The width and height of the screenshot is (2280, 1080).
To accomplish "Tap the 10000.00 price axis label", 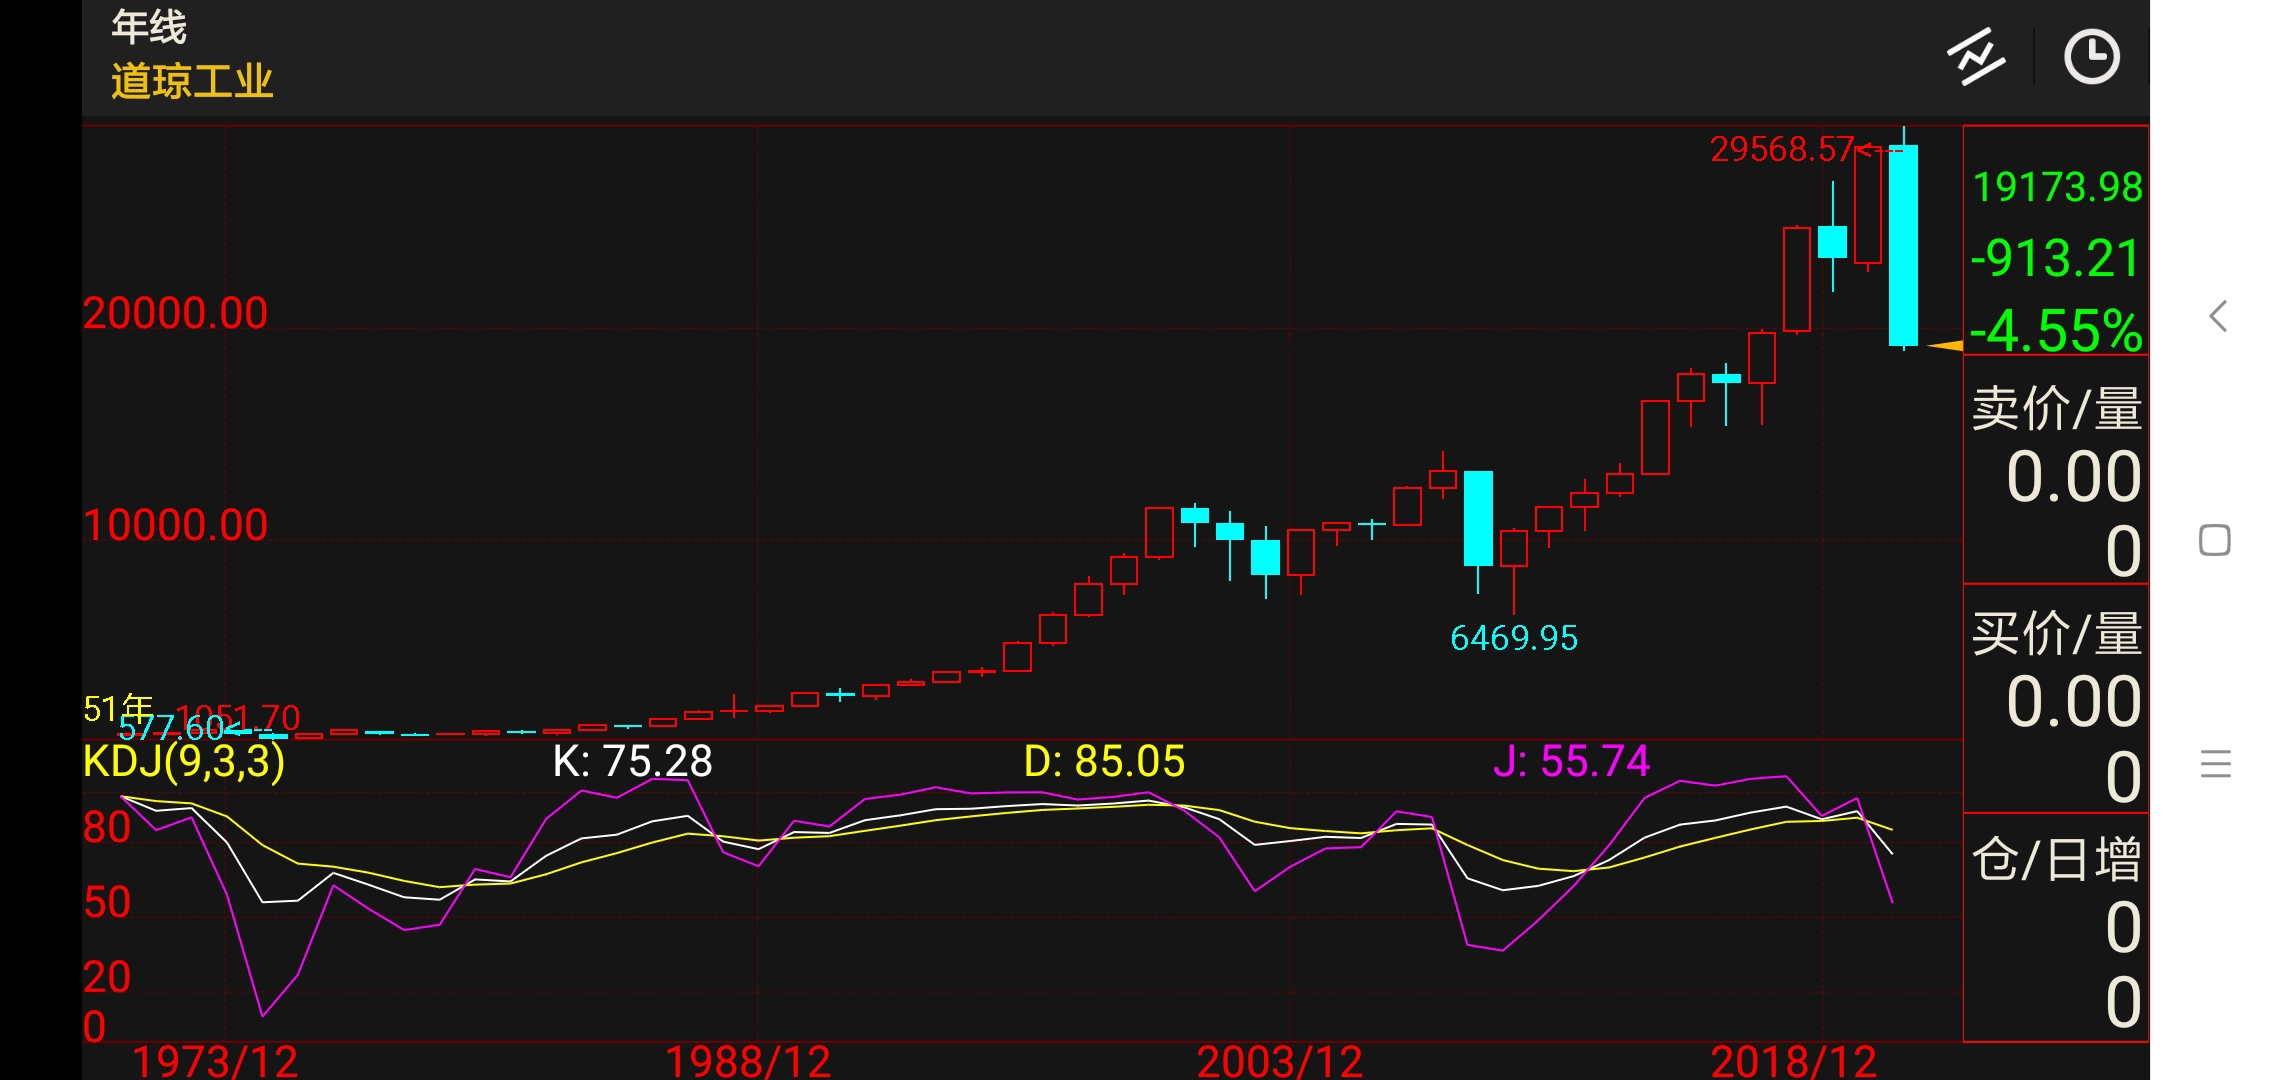I will pos(175,526).
